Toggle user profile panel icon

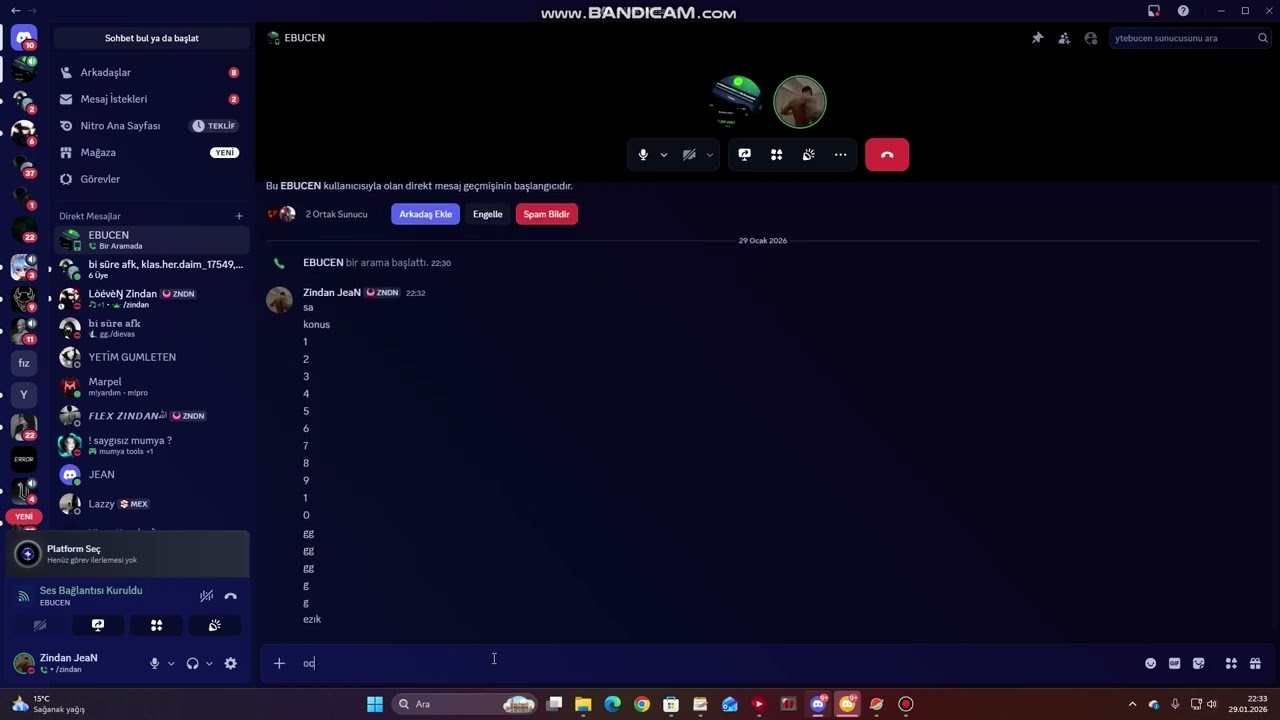[x=1091, y=38]
